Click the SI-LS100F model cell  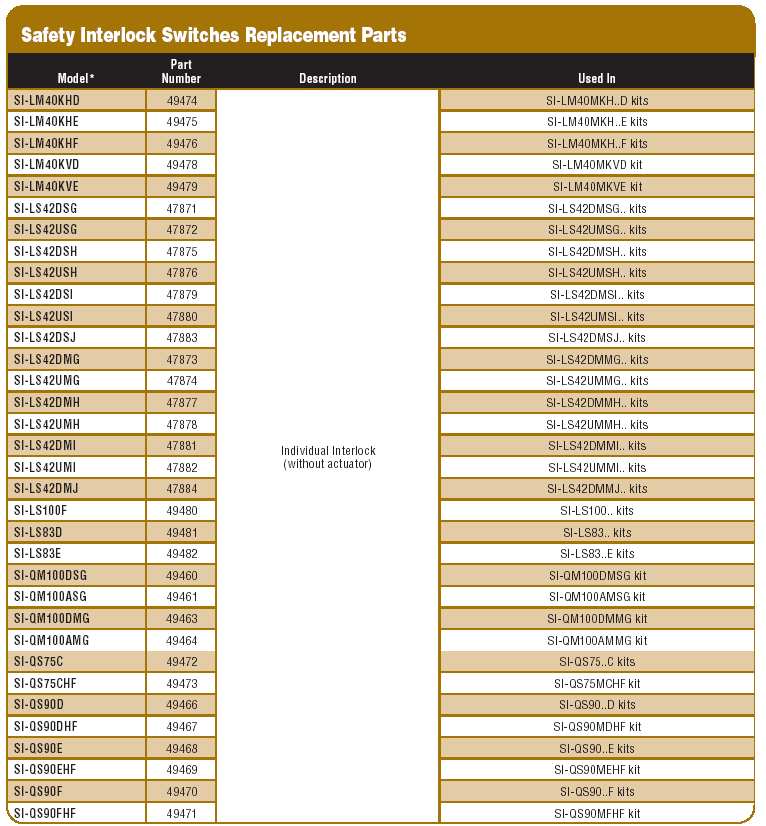pos(76,510)
